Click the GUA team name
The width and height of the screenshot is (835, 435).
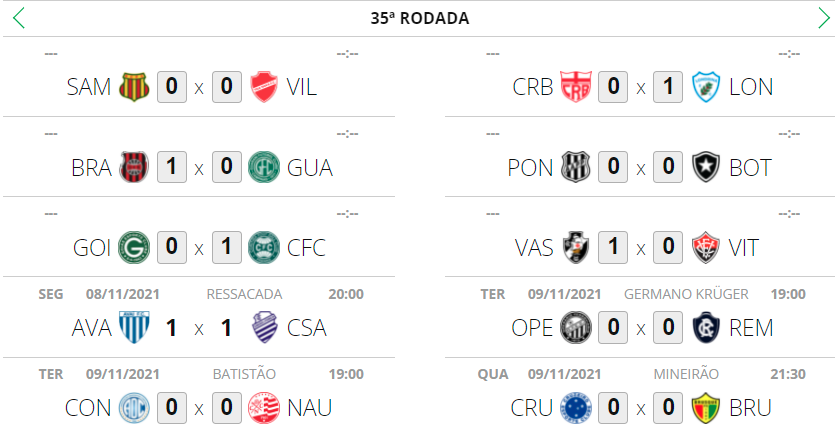309,167
